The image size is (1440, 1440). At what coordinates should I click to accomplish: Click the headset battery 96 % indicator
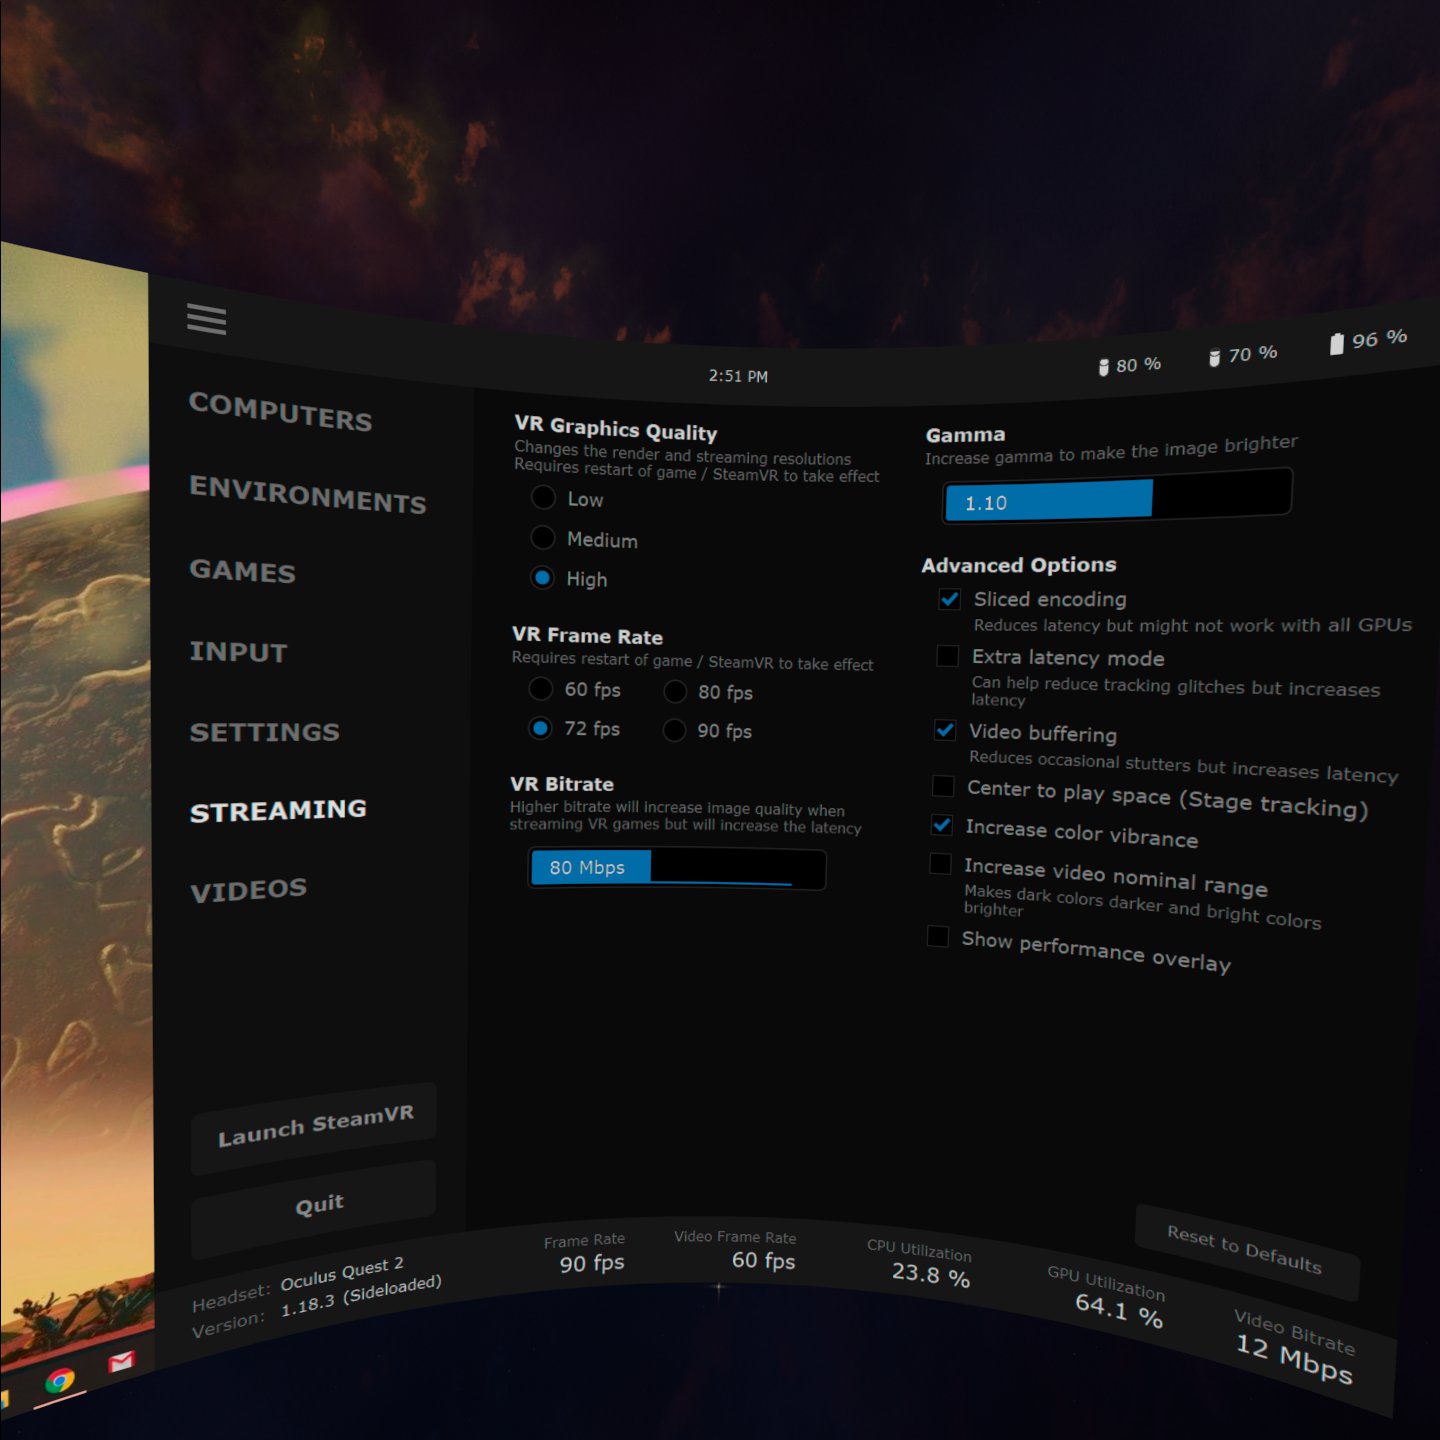tap(1367, 341)
